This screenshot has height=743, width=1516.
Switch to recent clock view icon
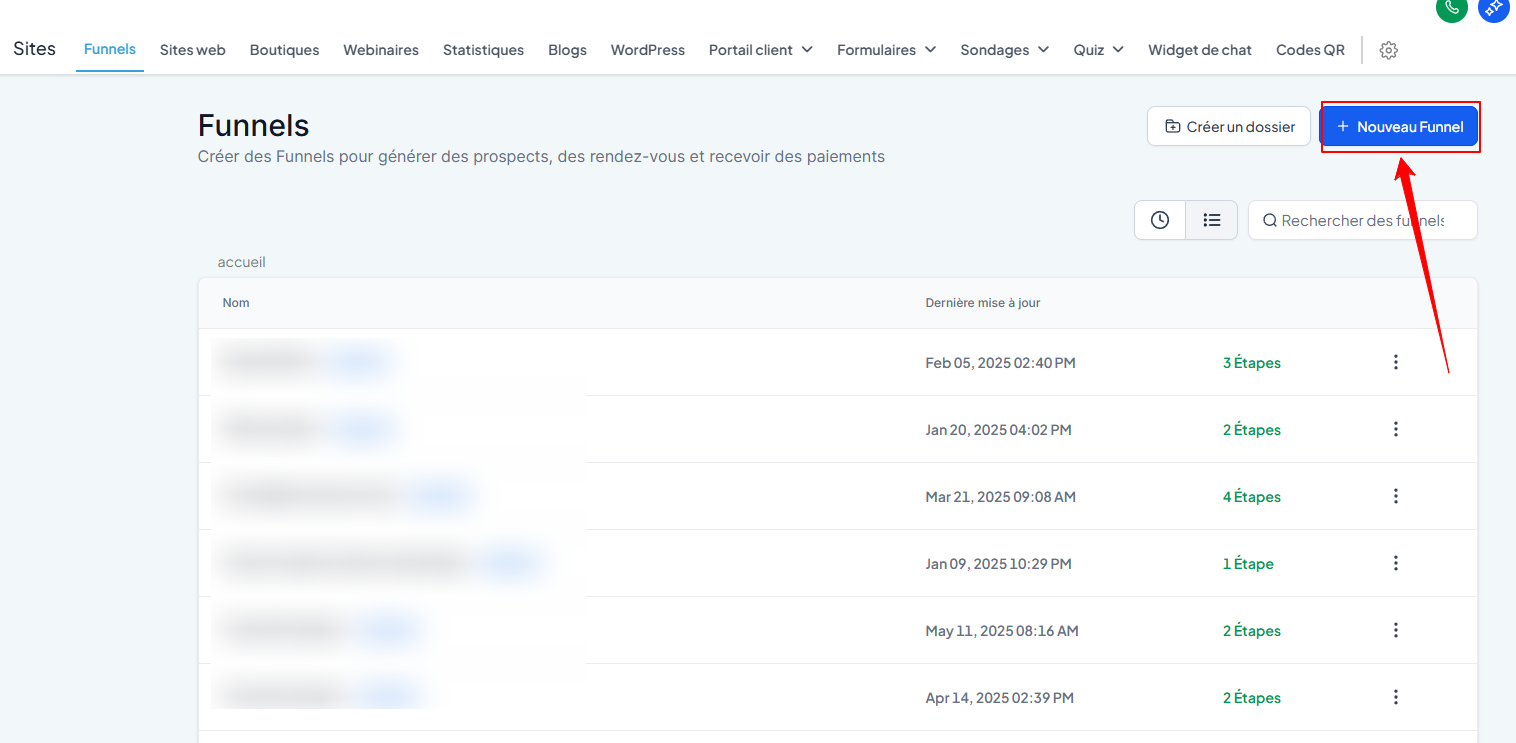point(1160,220)
